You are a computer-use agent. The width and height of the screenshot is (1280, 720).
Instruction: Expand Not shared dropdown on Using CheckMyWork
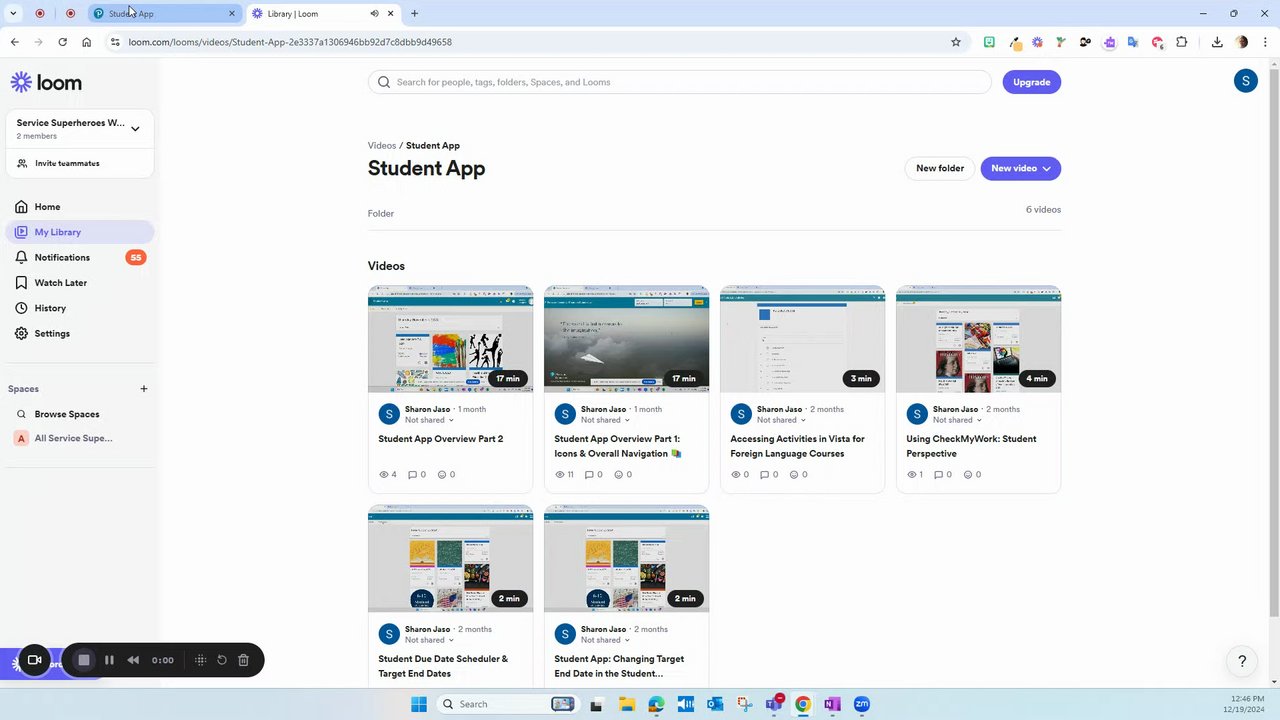957,420
